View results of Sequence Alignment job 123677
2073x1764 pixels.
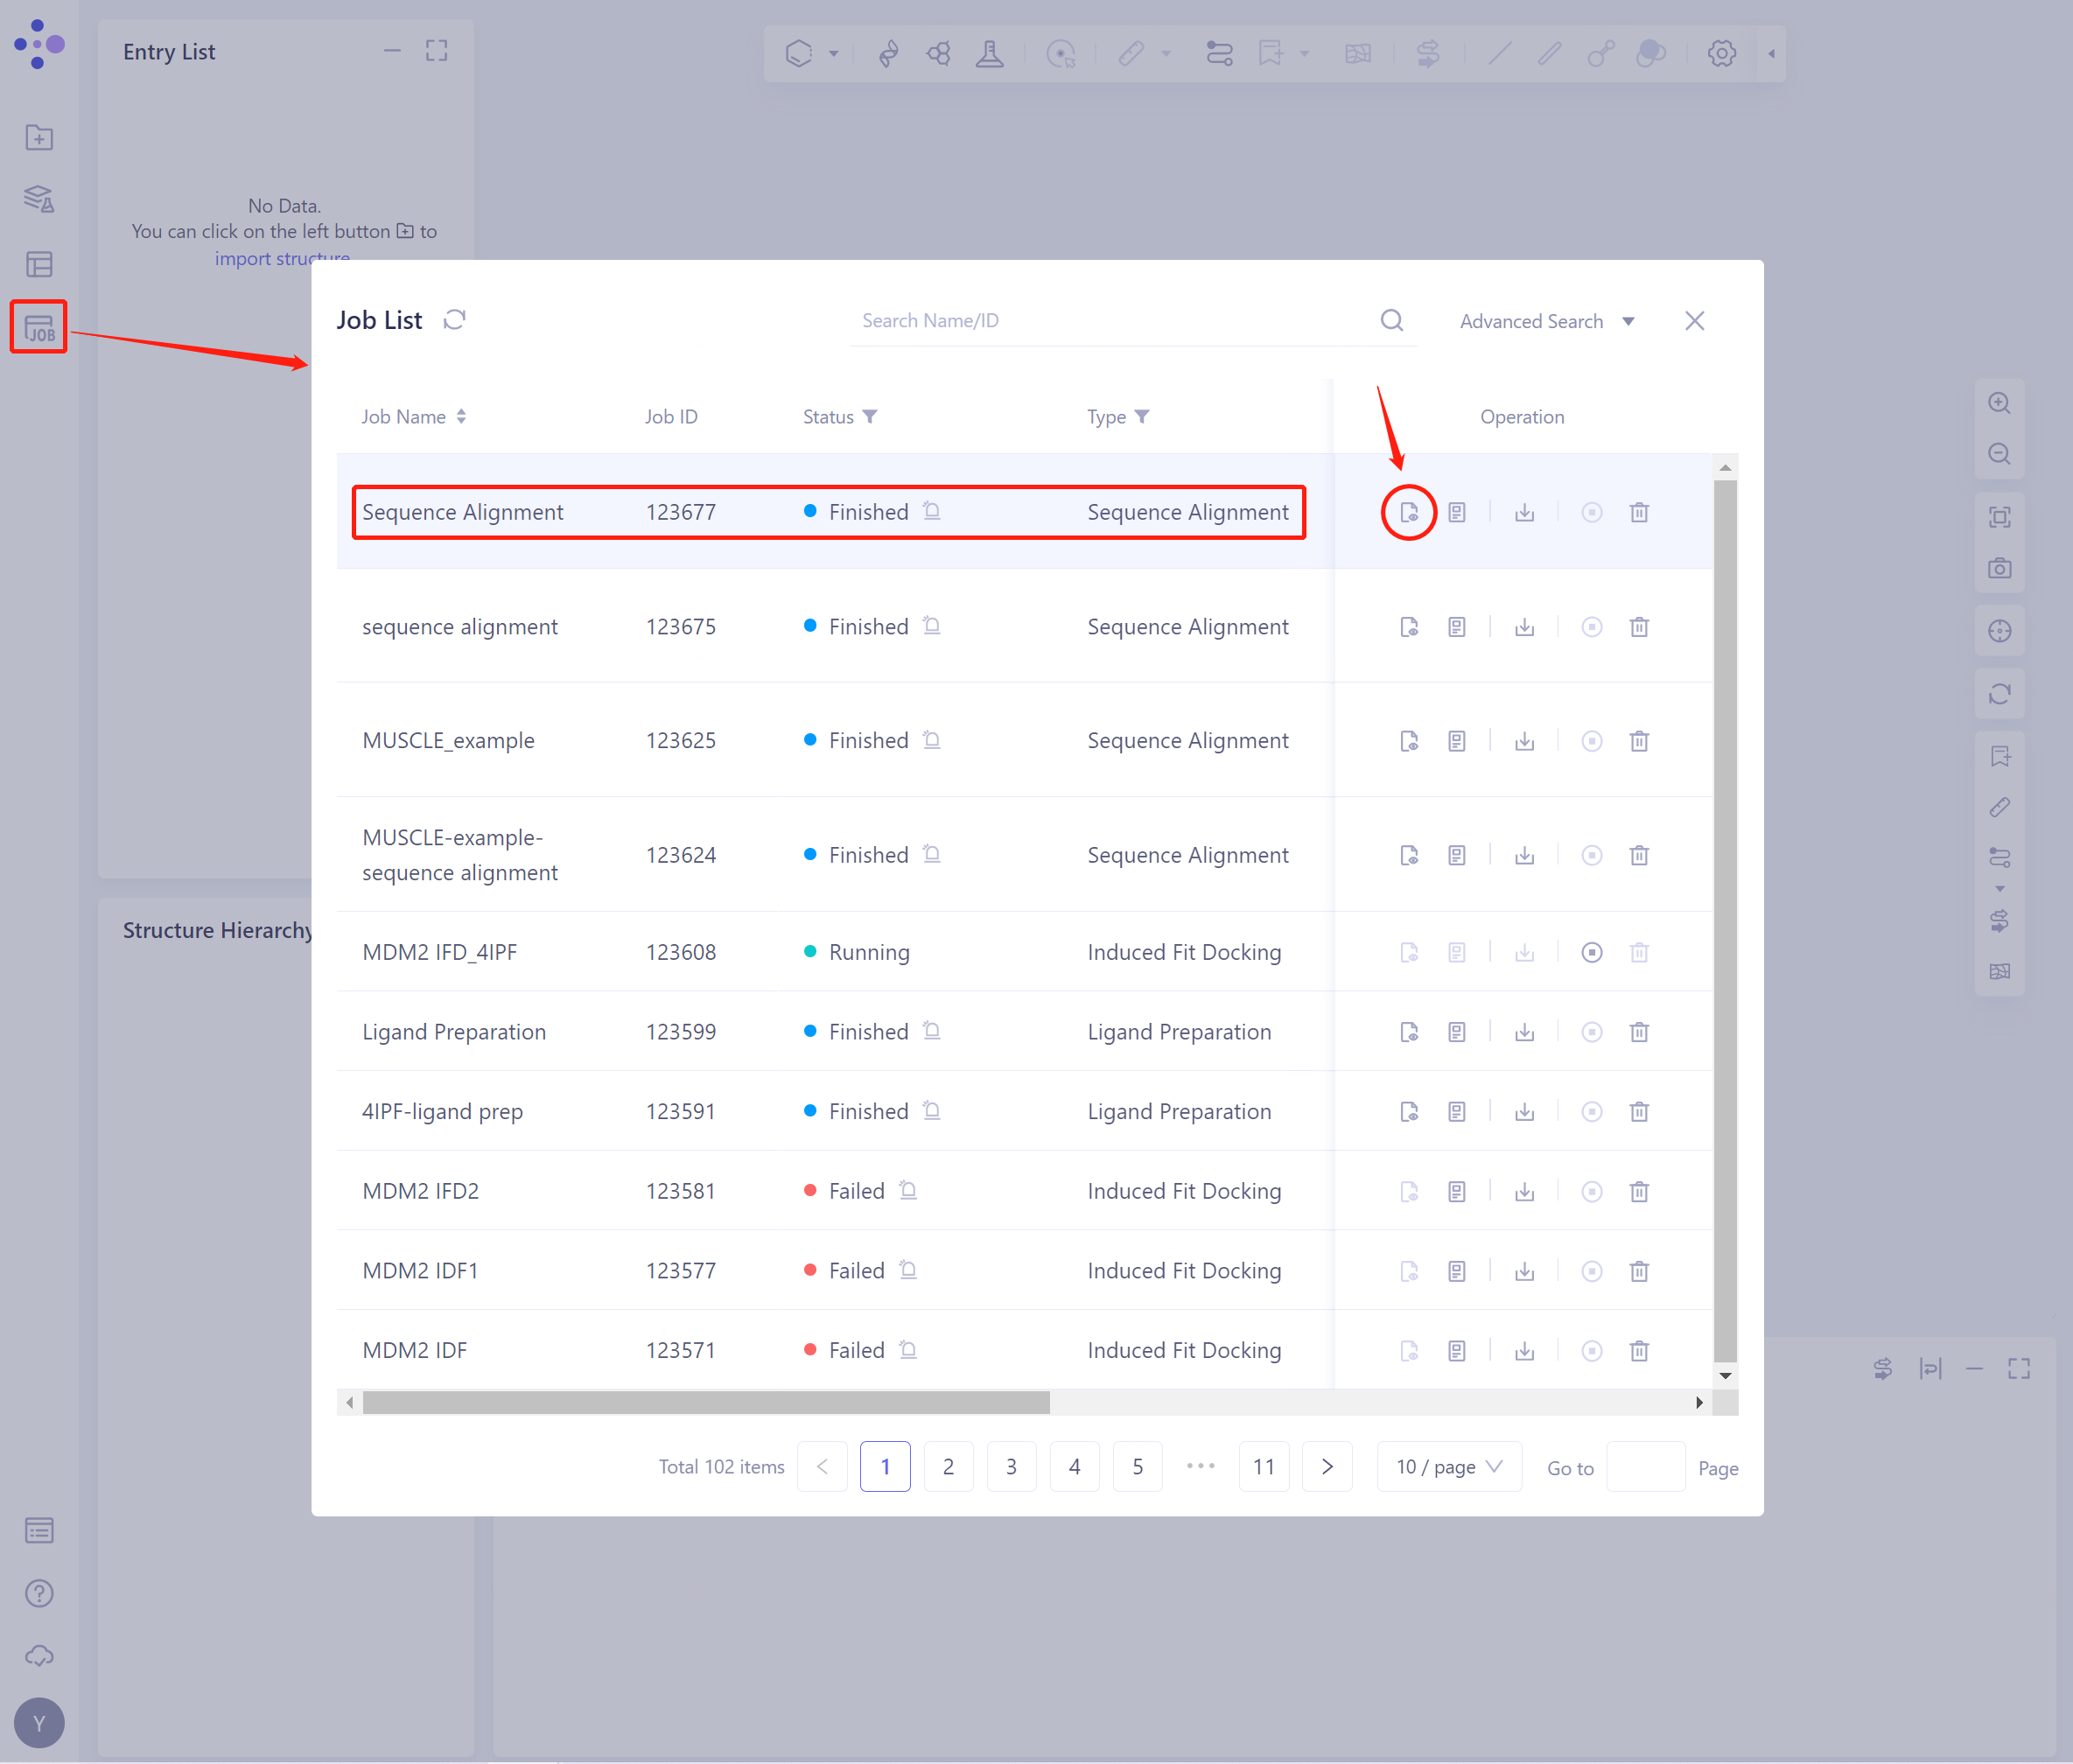click(x=1408, y=512)
